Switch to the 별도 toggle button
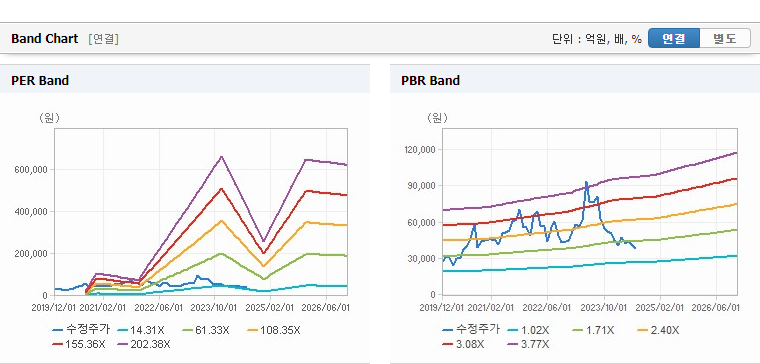 (725, 38)
